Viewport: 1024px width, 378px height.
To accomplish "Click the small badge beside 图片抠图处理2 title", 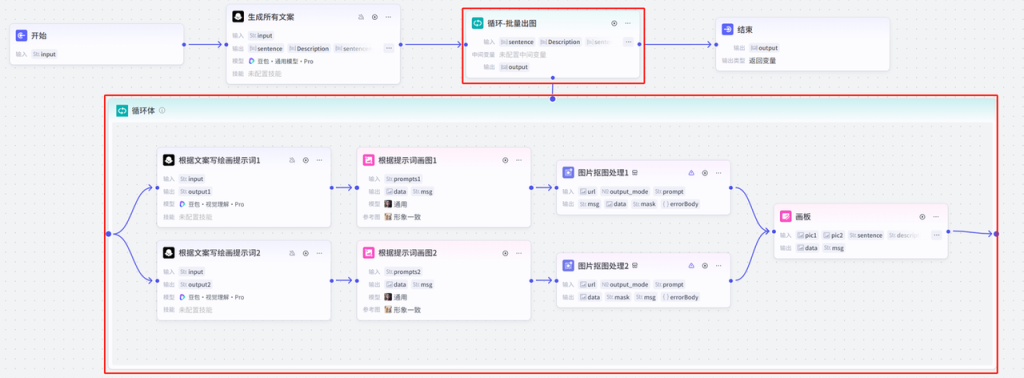I will click(x=635, y=266).
